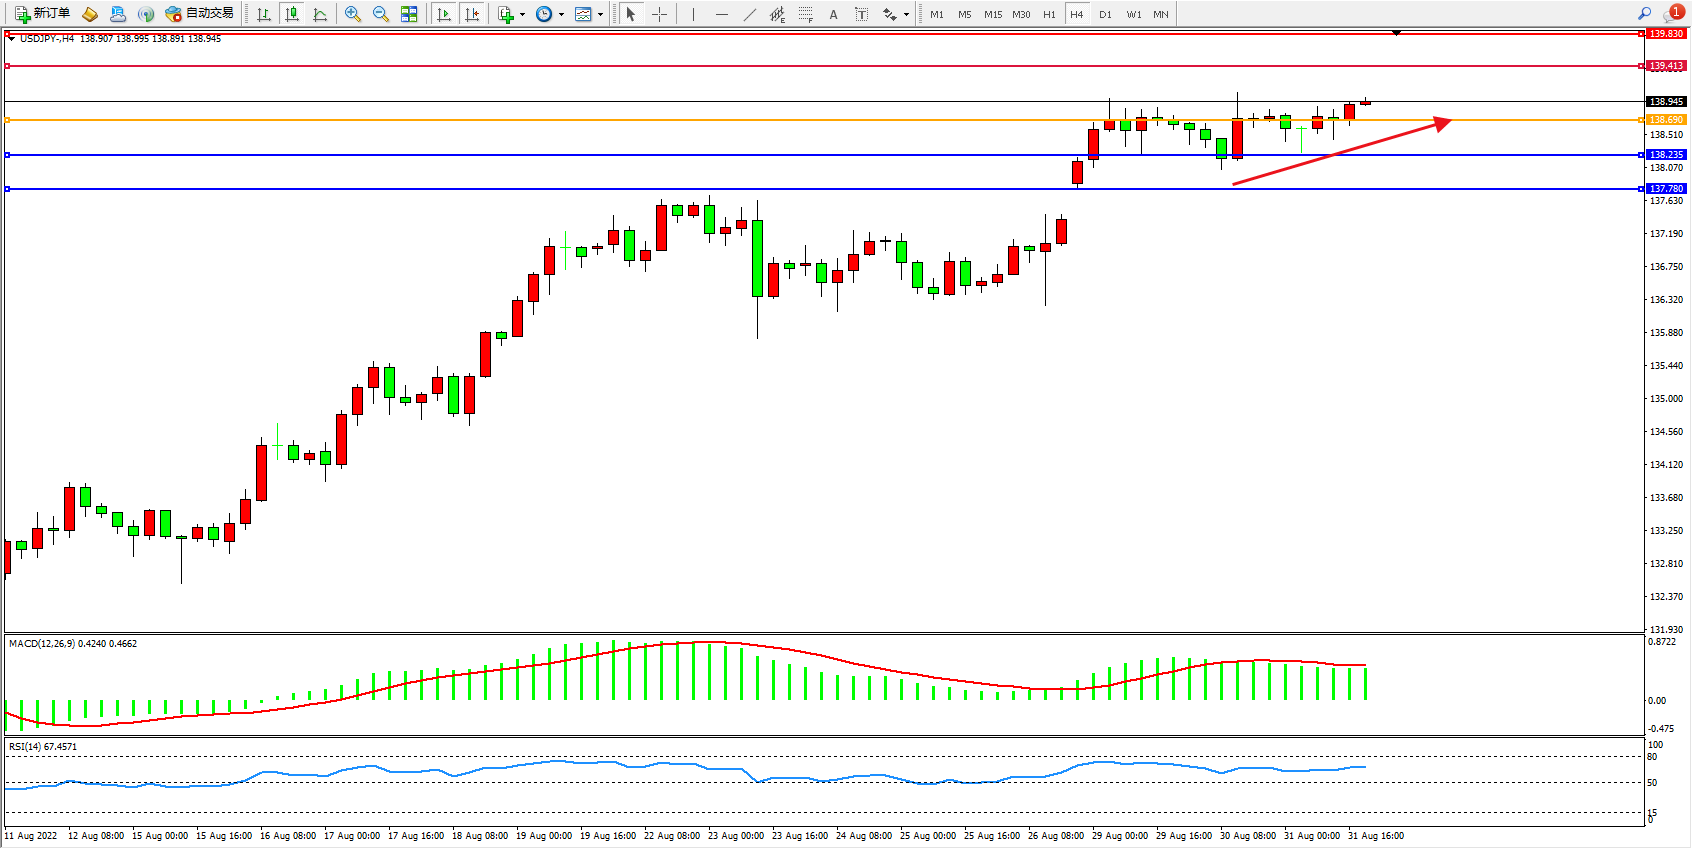This screenshot has height=849, width=1692.
Task: Toggle AutoTrading (自动交易) button
Action: 199,14
